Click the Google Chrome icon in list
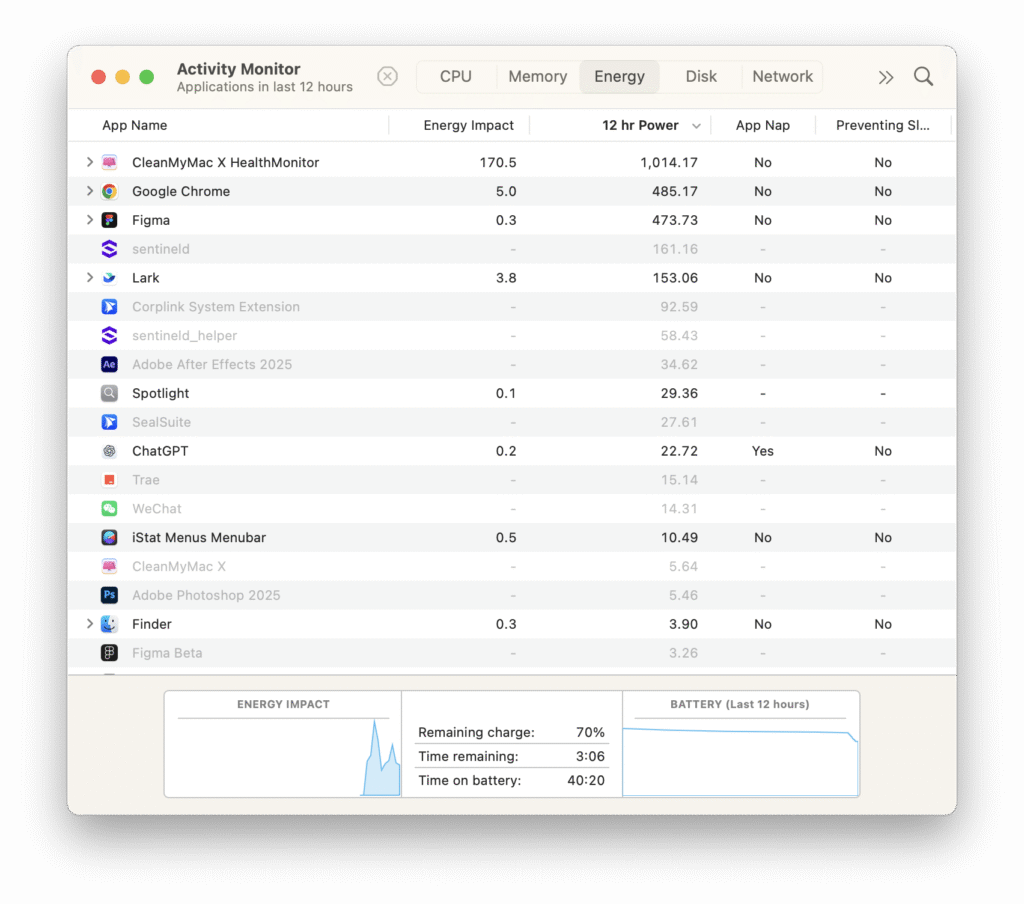The height and width of the screenshot is (904, 1024). click(109, 191)
